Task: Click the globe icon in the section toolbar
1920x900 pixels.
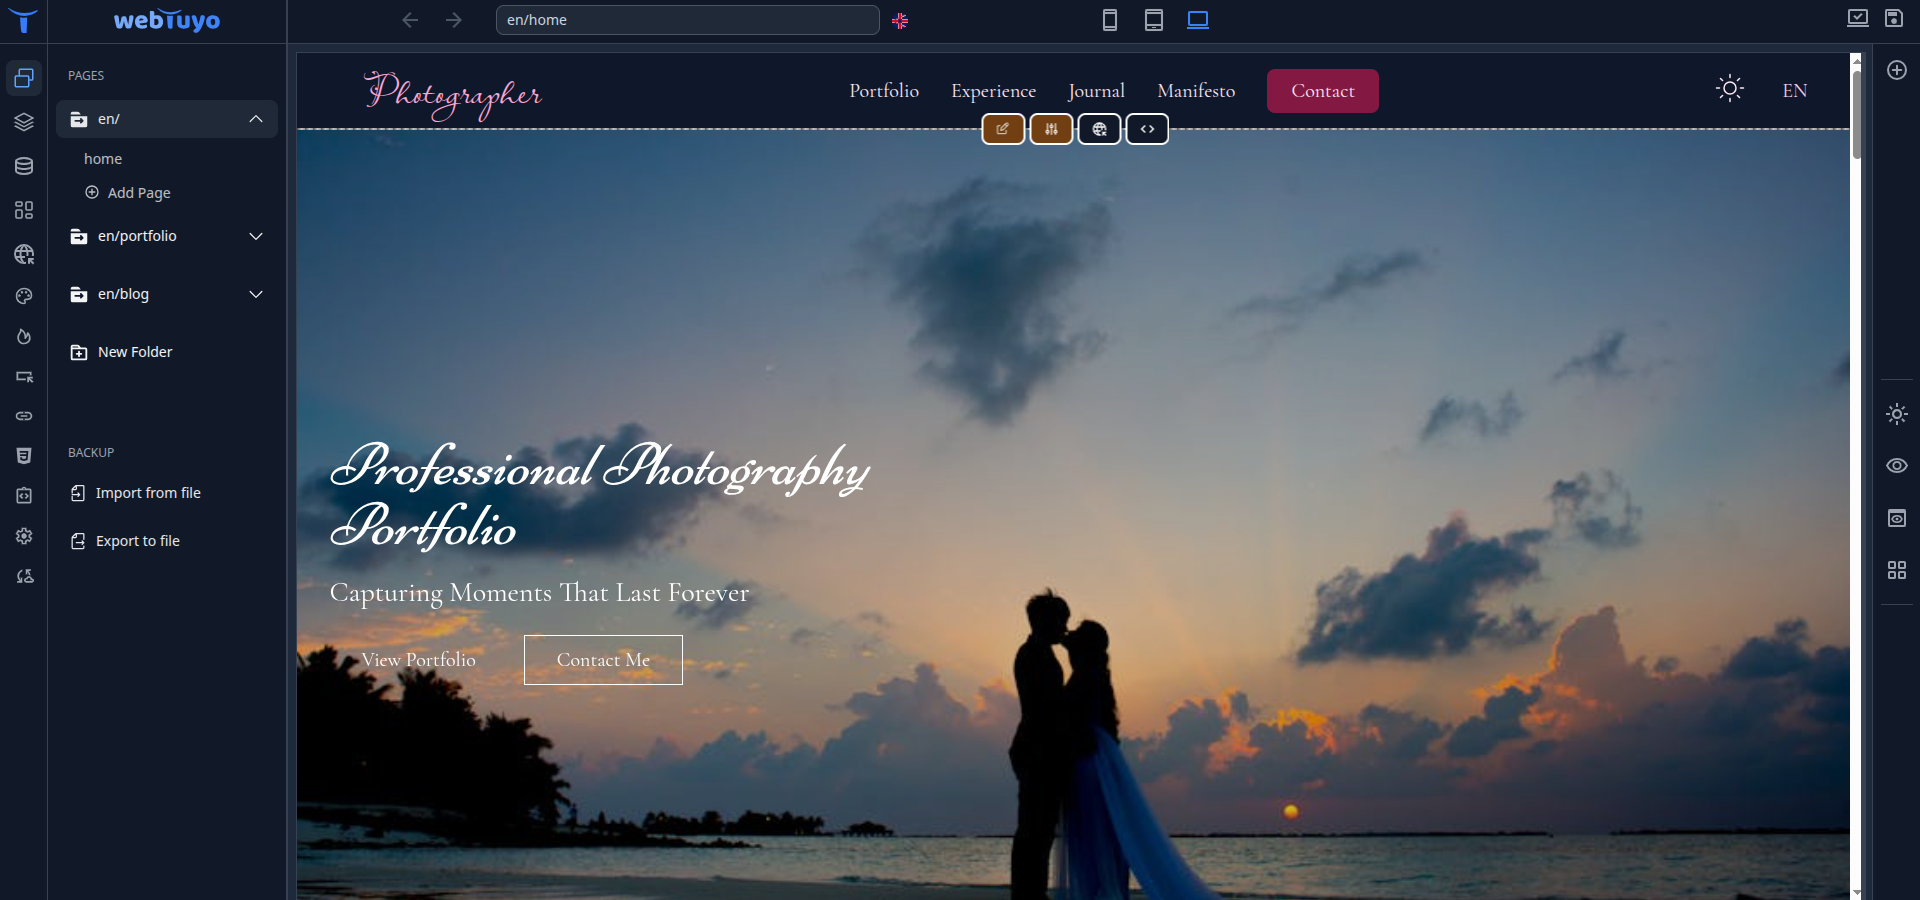Action: (x=1099, y=129)
